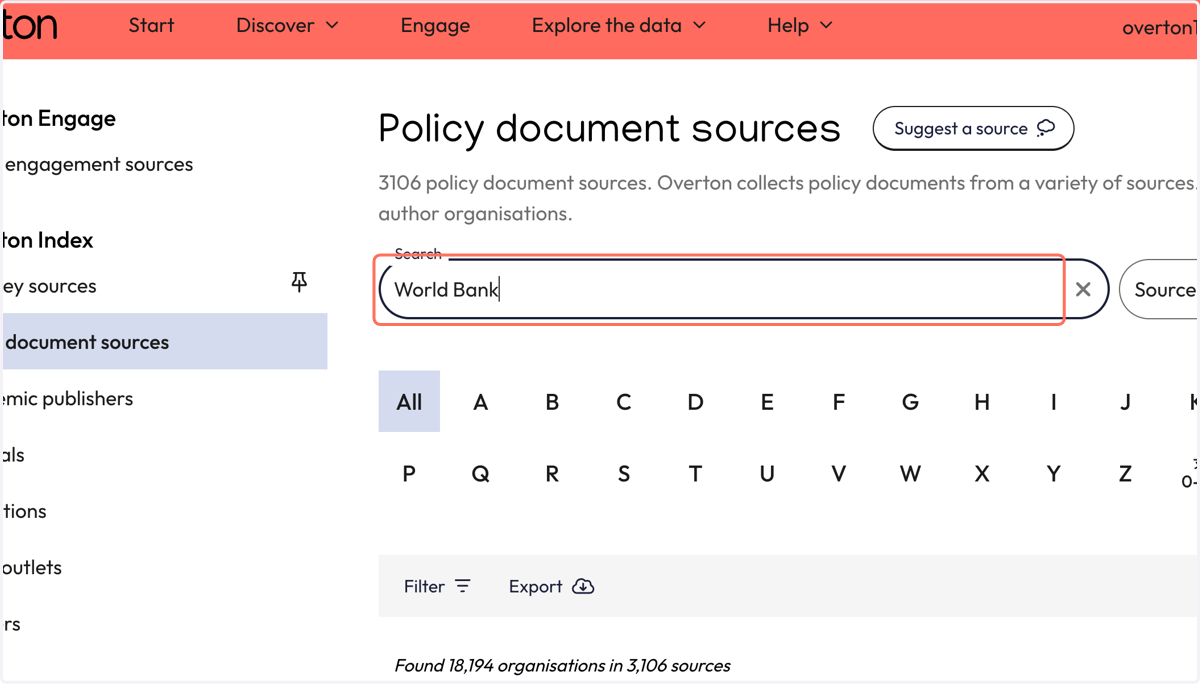Expand the Explore the data menu
Screen dimensions: 1200x684
click(x=618, y=26)
